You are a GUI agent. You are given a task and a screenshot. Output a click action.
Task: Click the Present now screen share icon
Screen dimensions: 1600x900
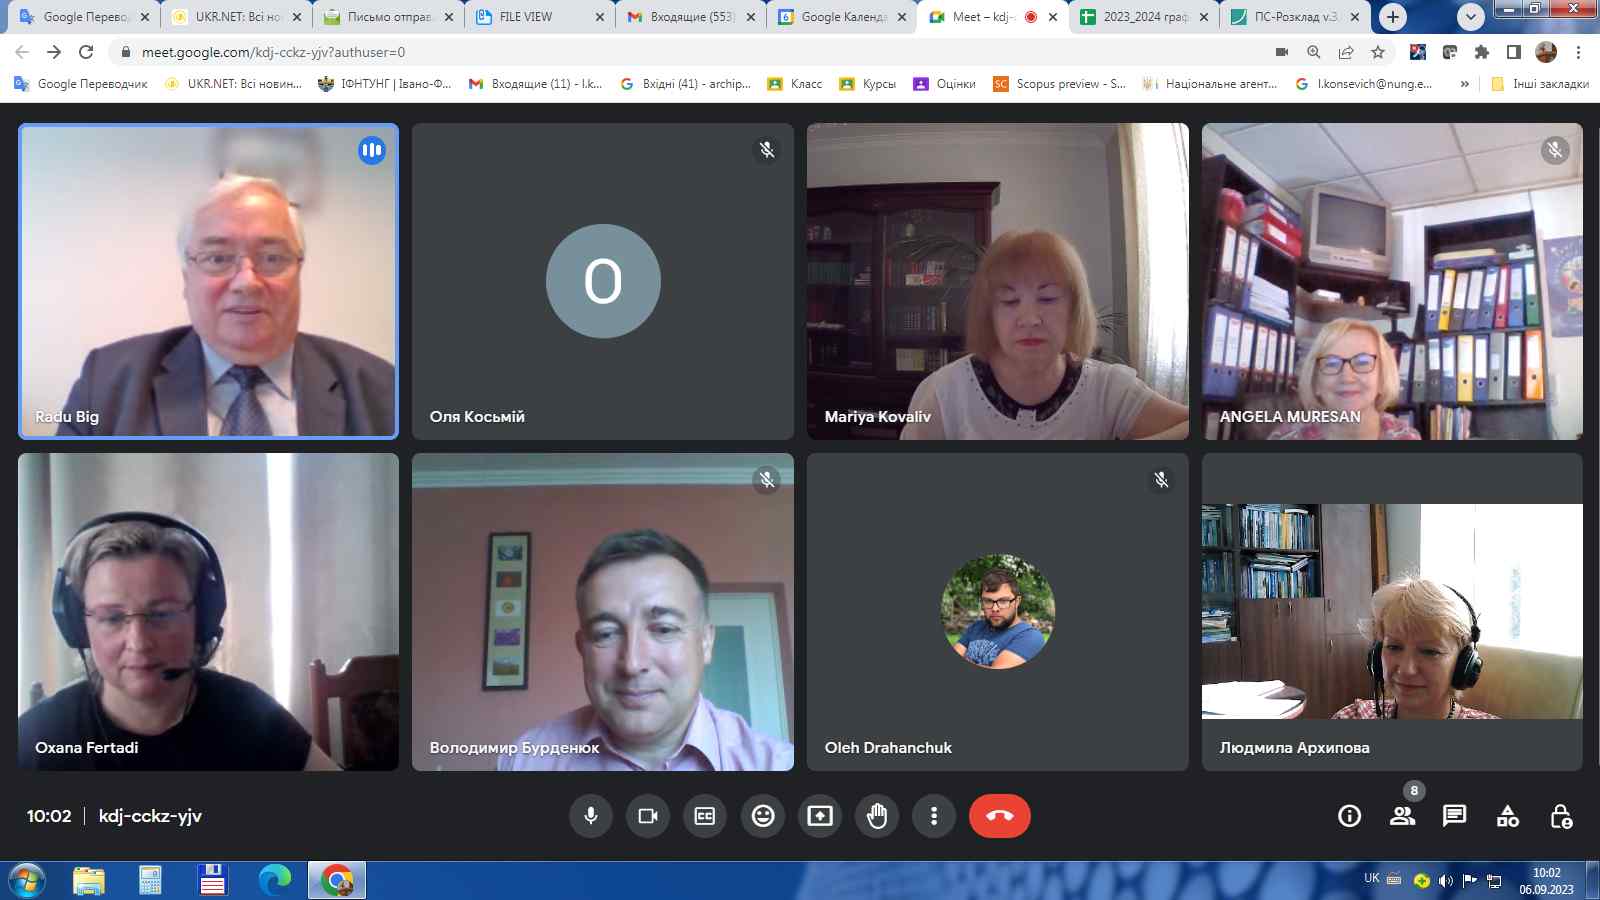point(820,816)
